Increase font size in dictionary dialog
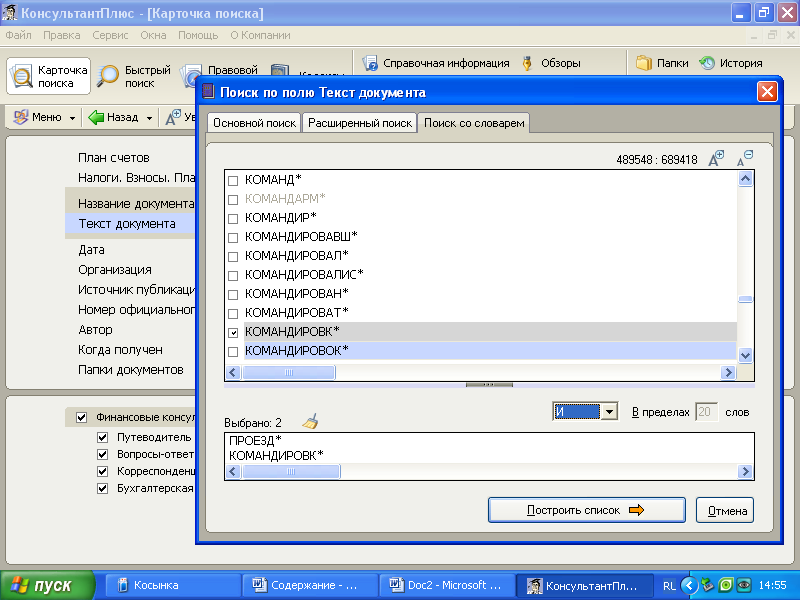 [x=716, y=159]
